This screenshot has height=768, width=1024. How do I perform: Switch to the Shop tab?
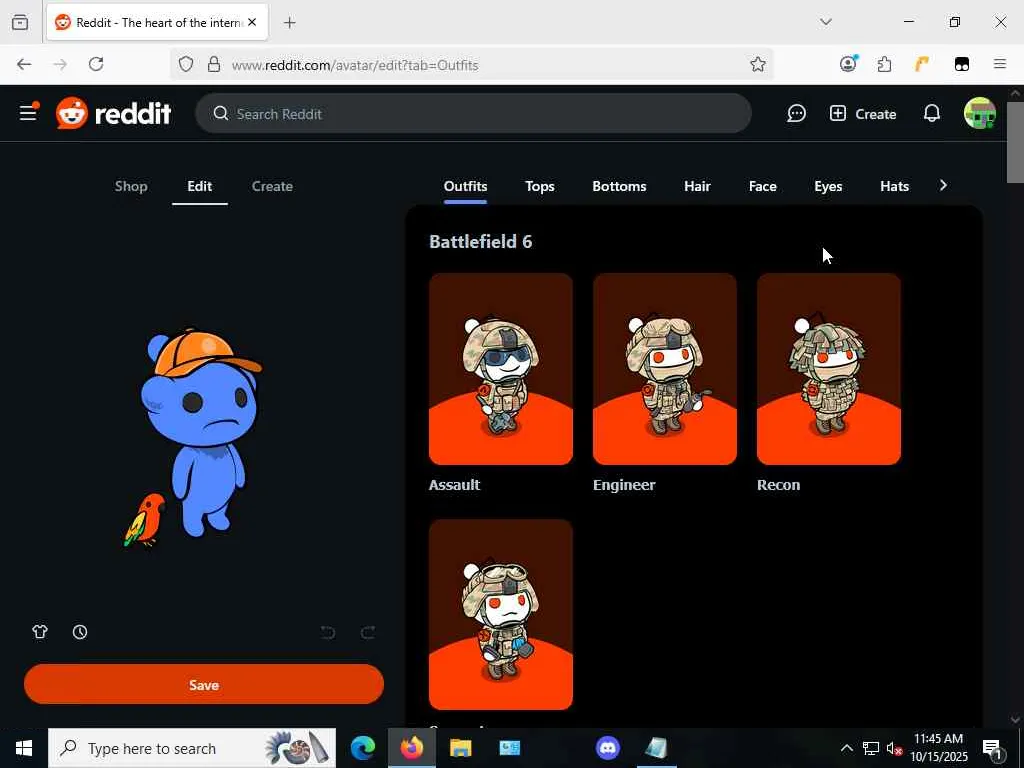(131, 186)
